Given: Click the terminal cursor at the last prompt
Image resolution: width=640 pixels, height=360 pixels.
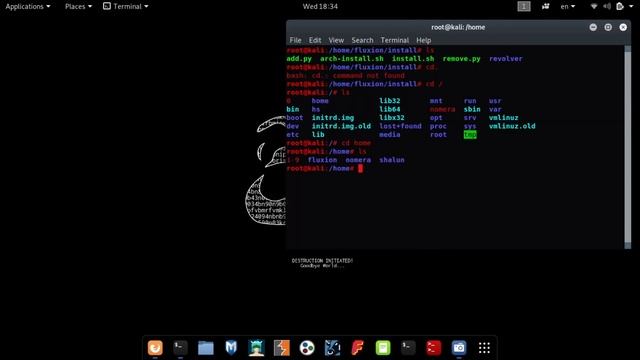Looking at the screenshot, I should tap(360, 168).
